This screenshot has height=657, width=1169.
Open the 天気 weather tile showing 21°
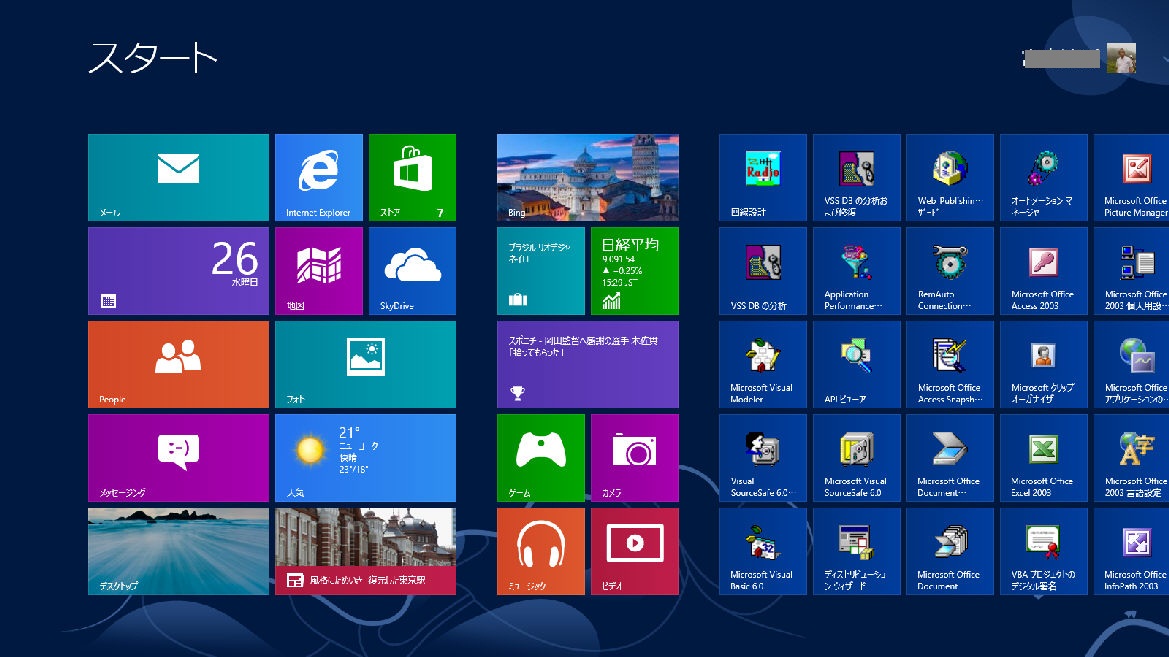(365, 458)
